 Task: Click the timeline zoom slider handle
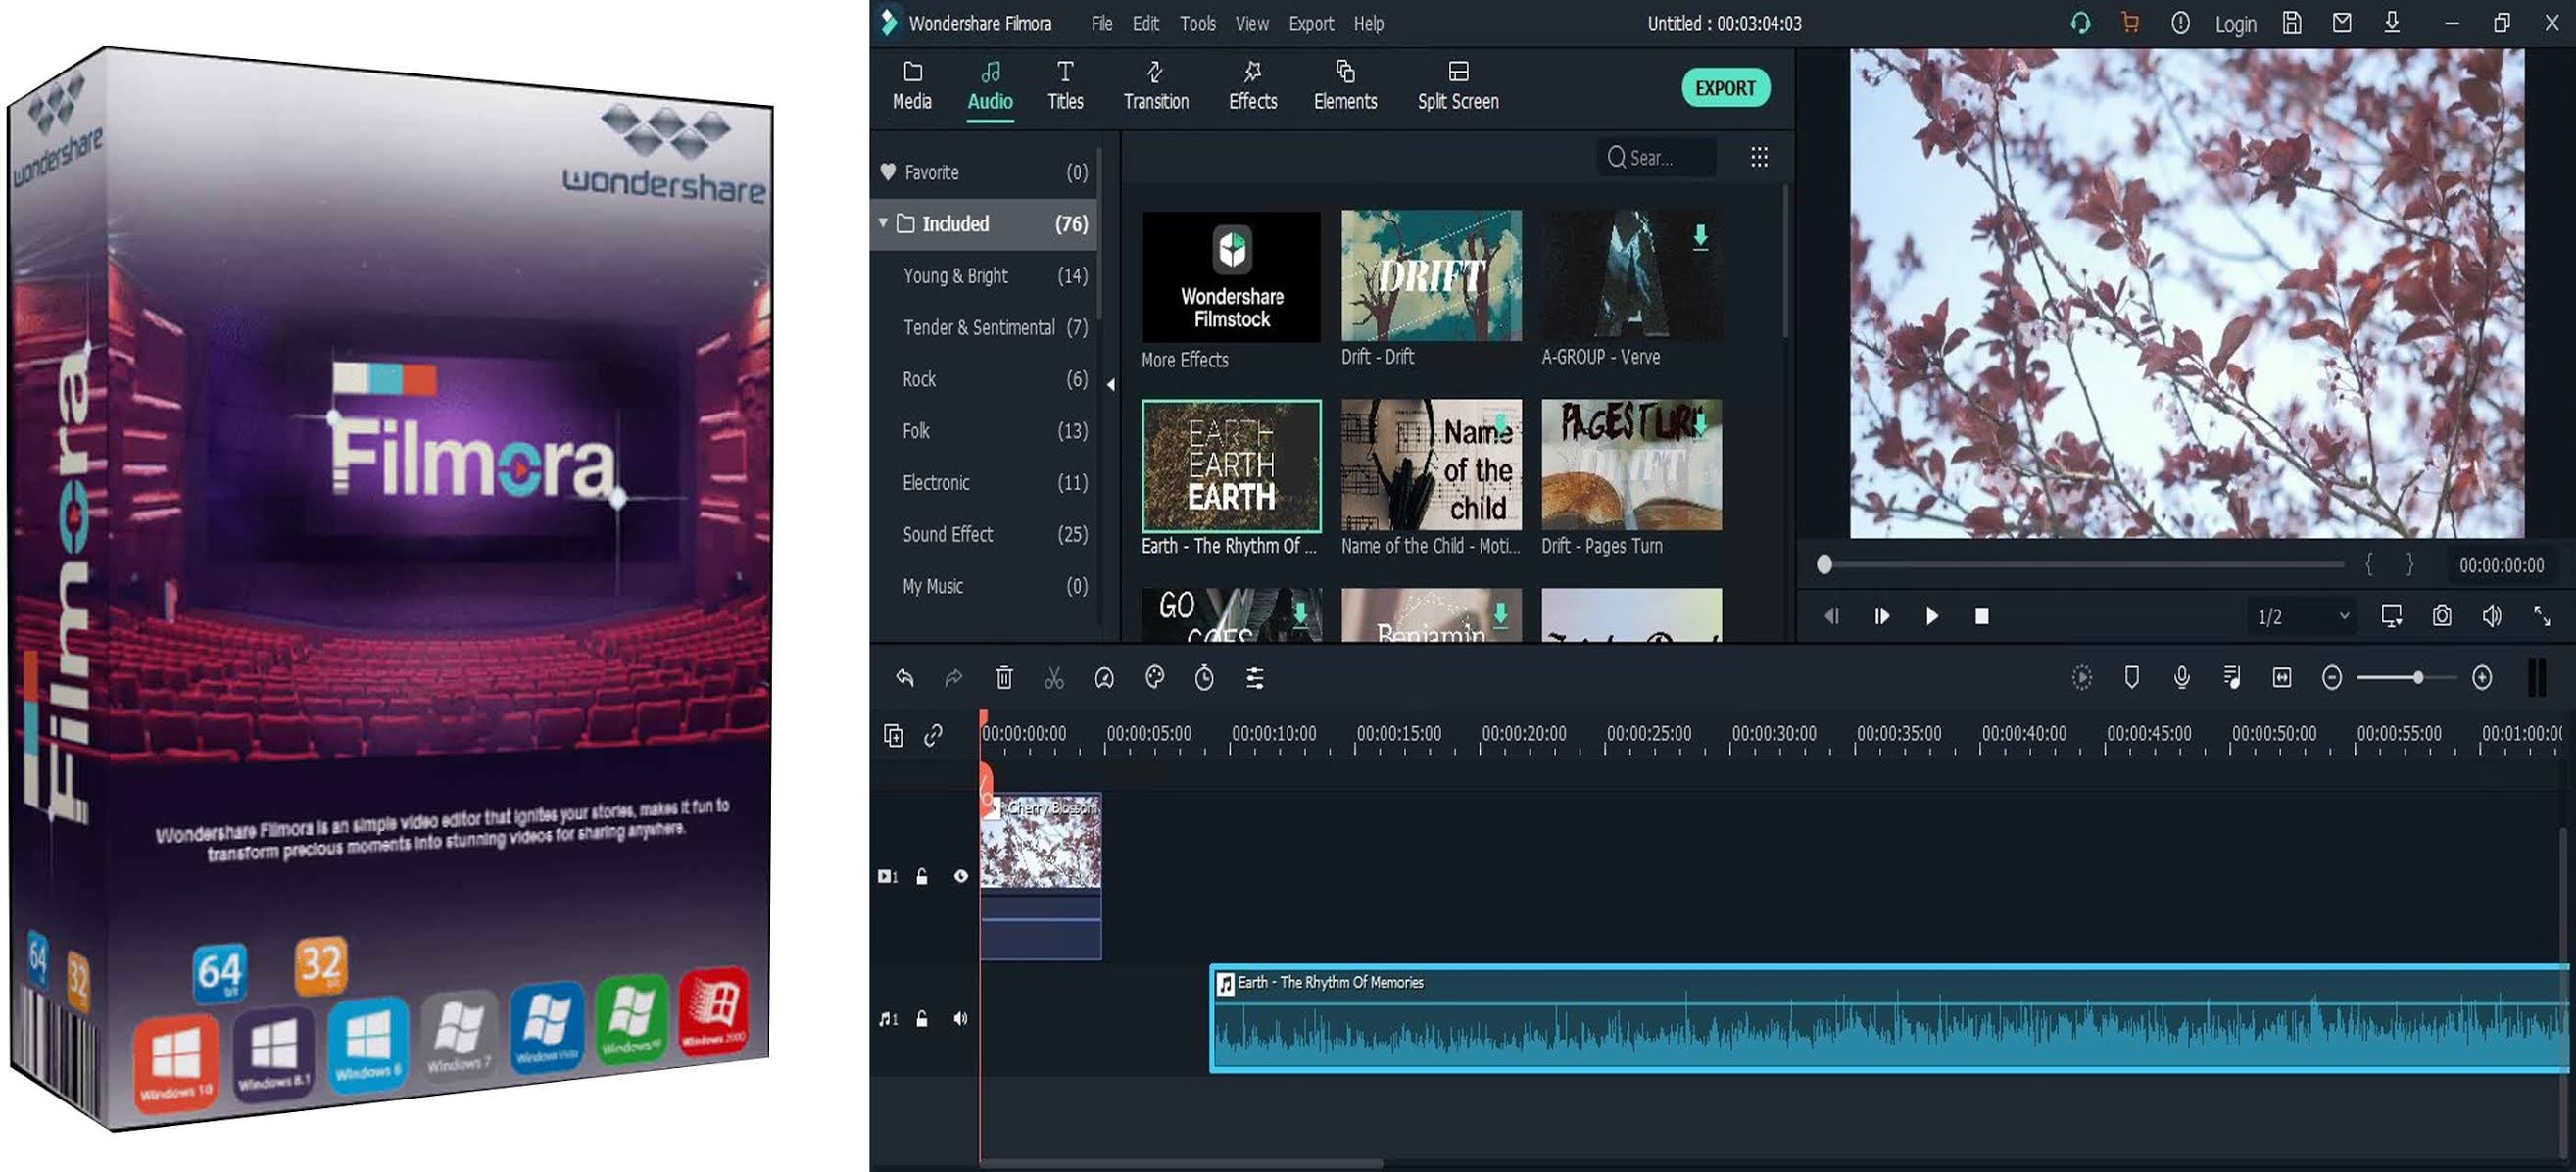(x=2418, y=678)
